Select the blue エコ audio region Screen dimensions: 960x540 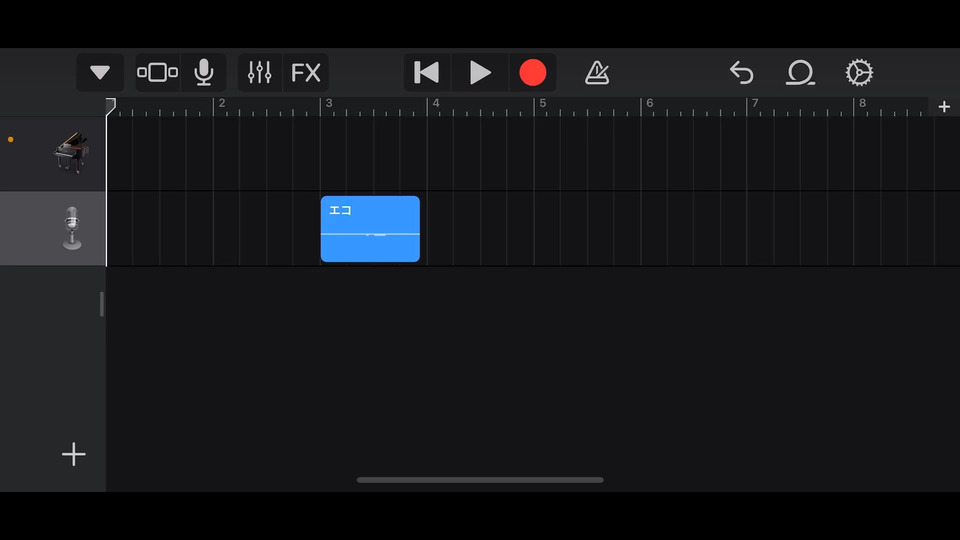pyautogui.click(x=370, y=229)
